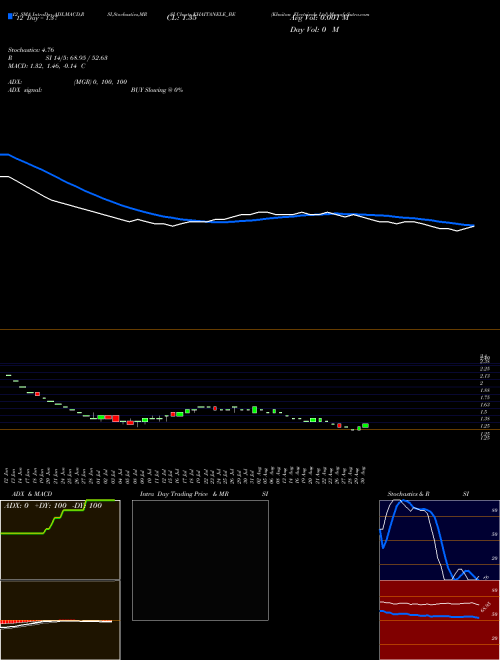The height and width of the screenshot is (660, 500).
Task: Click the 'Avg Vol: 0.001 M' readout
Action: [x=319, y=18]
